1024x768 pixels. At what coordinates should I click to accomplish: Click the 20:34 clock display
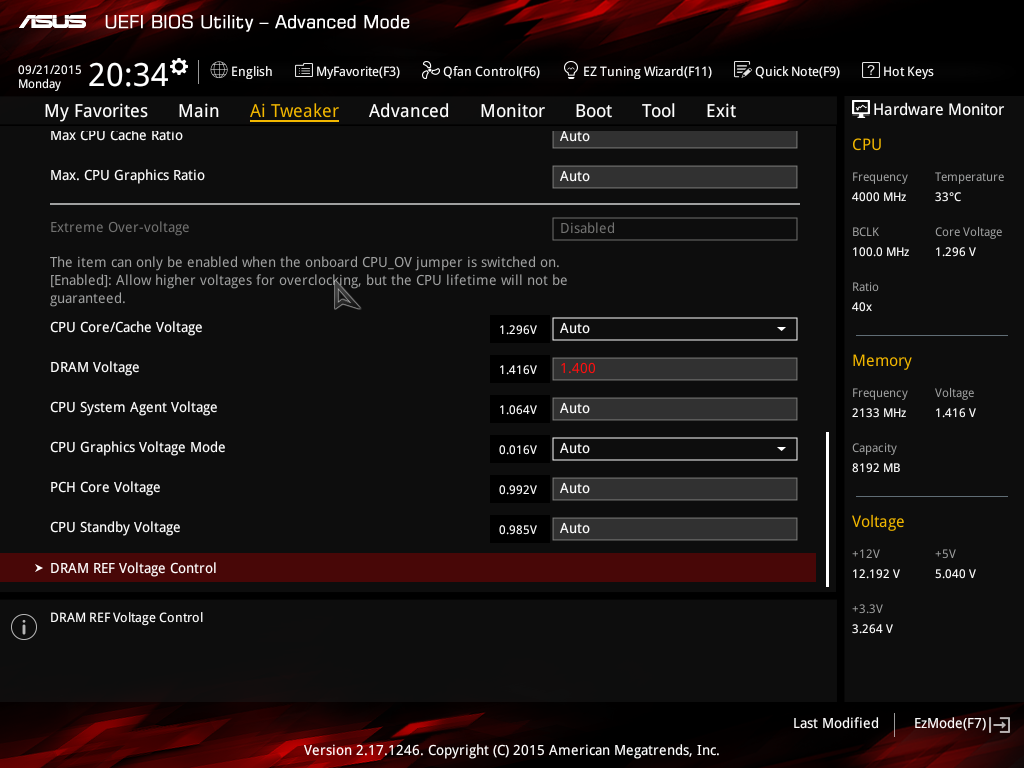128,75
